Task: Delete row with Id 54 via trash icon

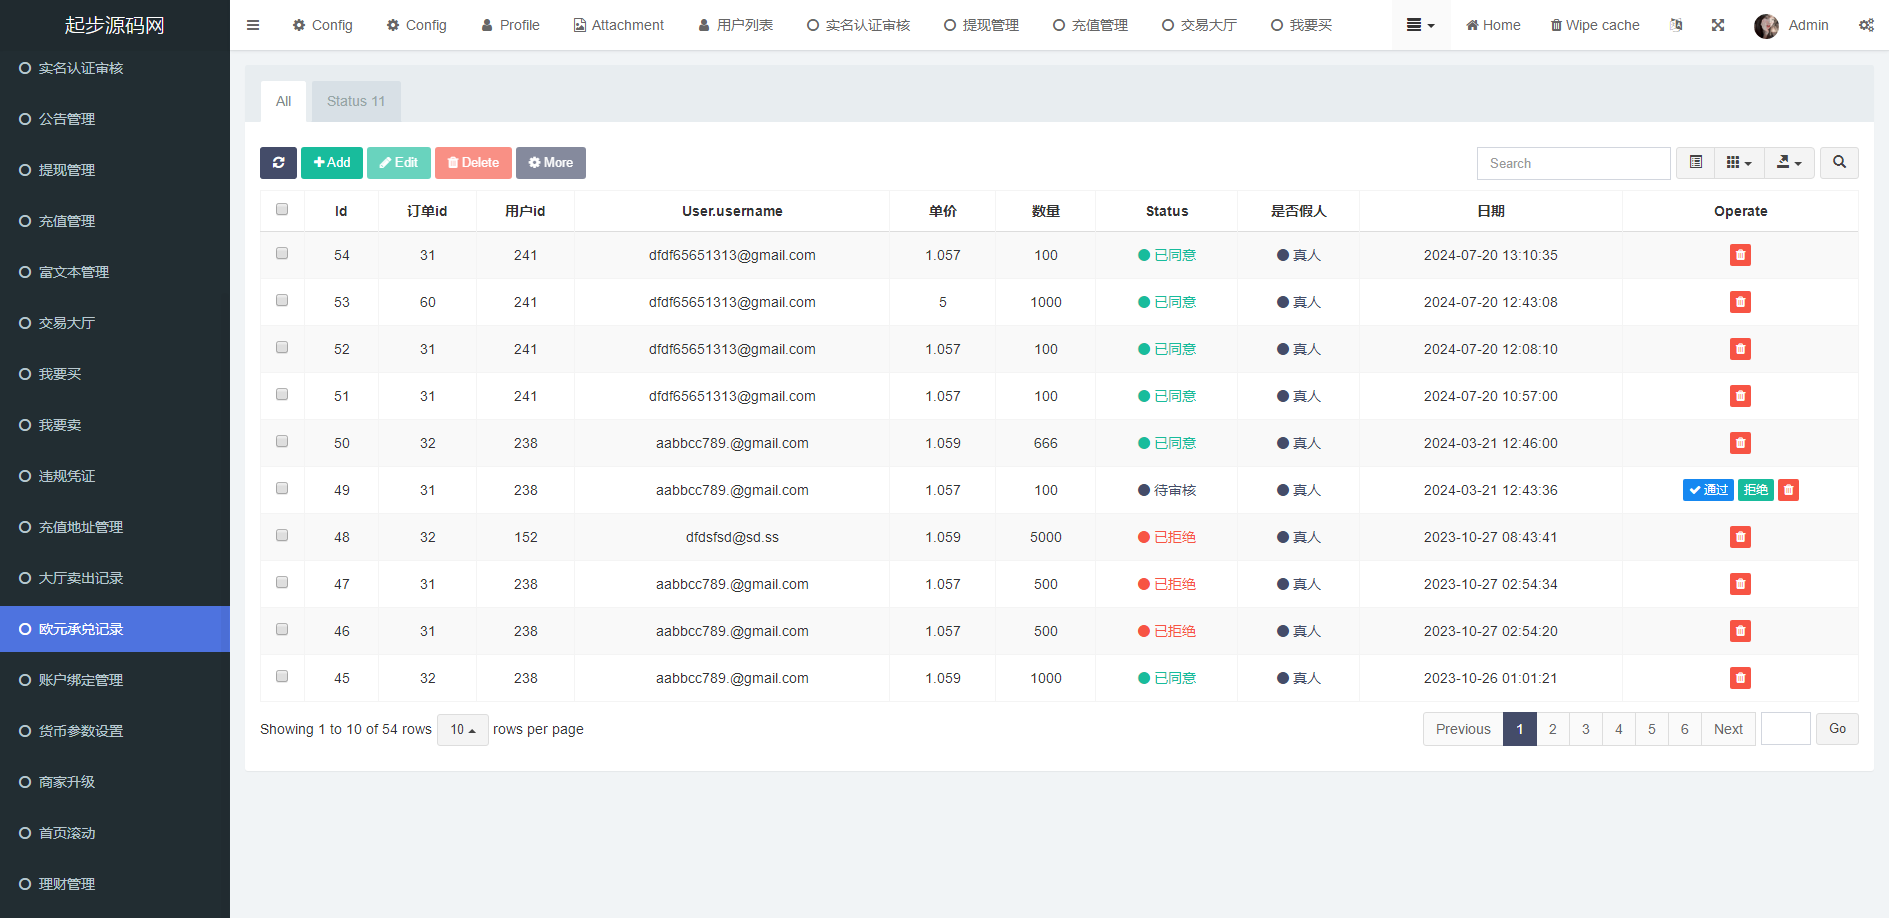Action: (1740, 255)
